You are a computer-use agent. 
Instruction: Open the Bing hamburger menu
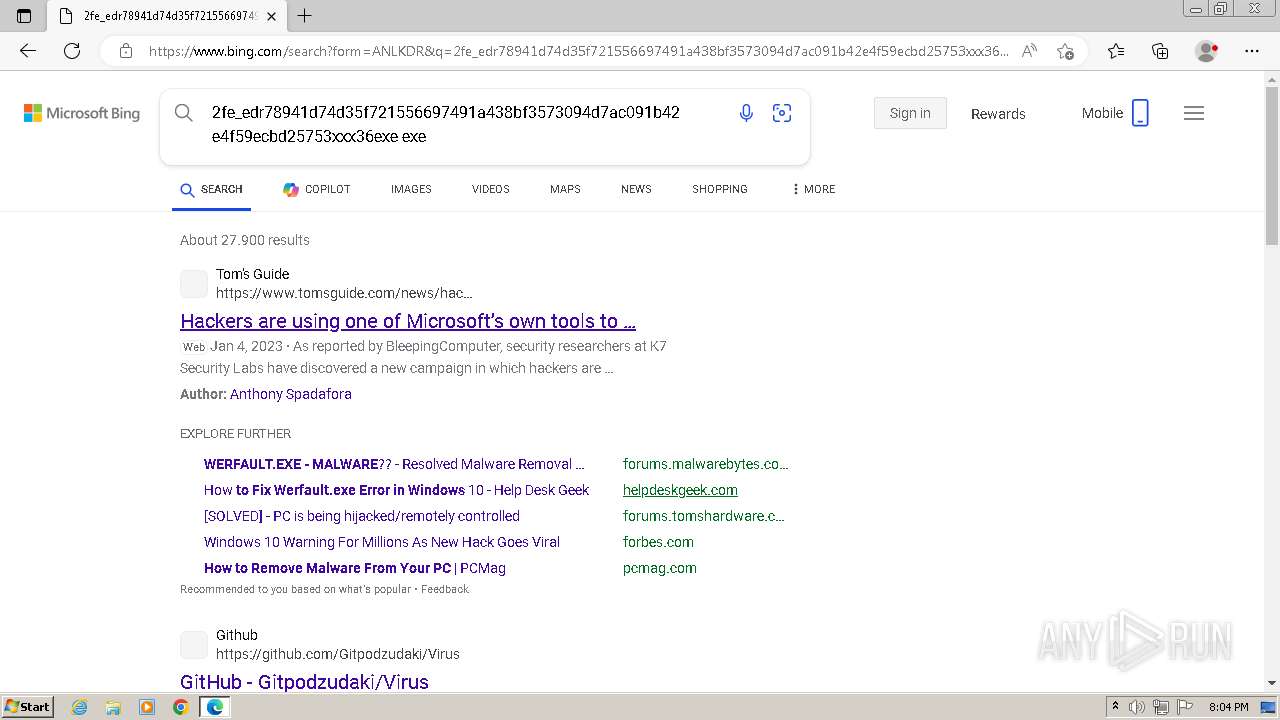1194,113
